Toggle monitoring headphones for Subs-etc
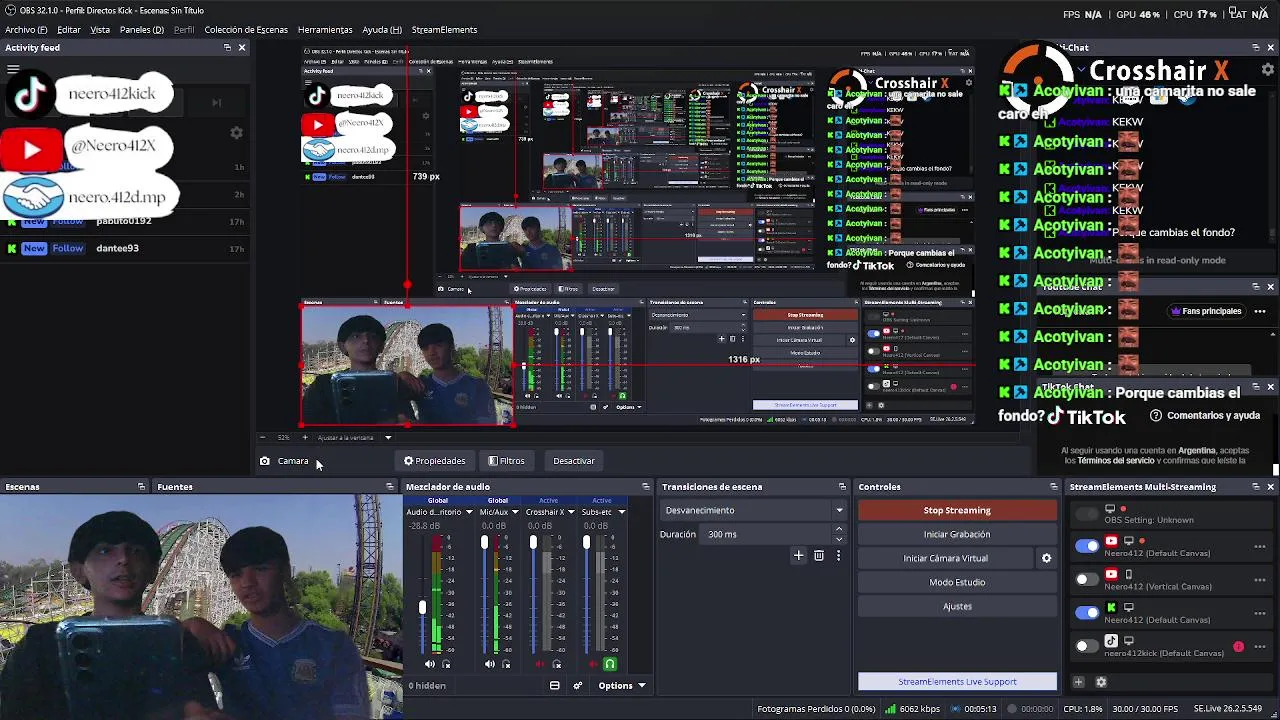 click(x=610, y=664)
